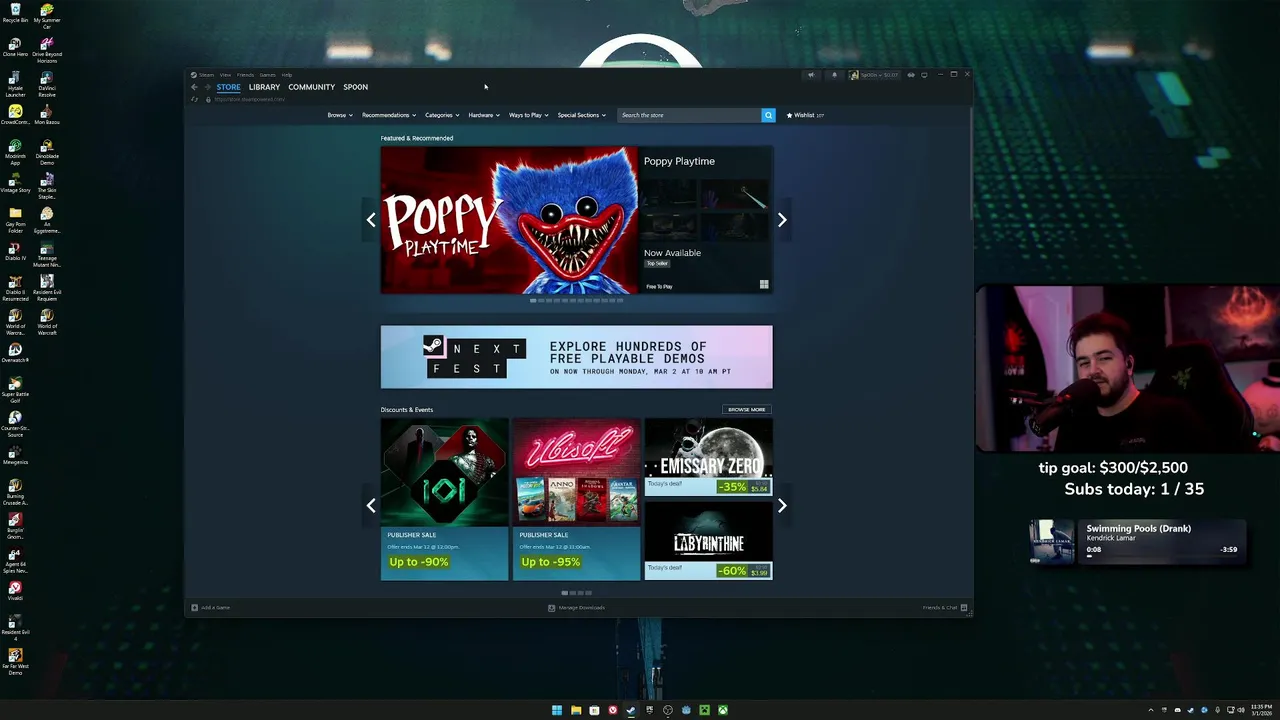Click the featured carousel pagination dots
This screenshot has height=720, width=1280.
(576, 300)
